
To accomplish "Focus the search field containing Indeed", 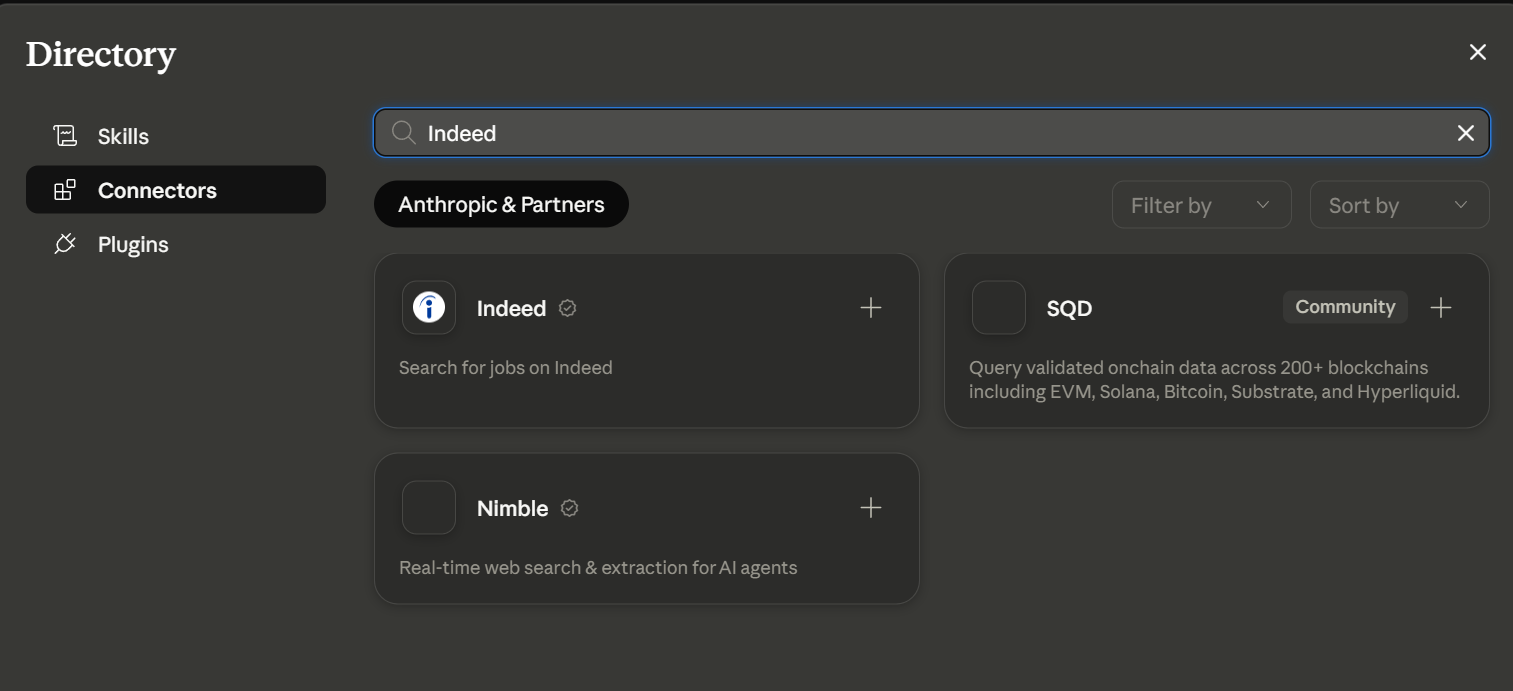I will tap(932, 133).
